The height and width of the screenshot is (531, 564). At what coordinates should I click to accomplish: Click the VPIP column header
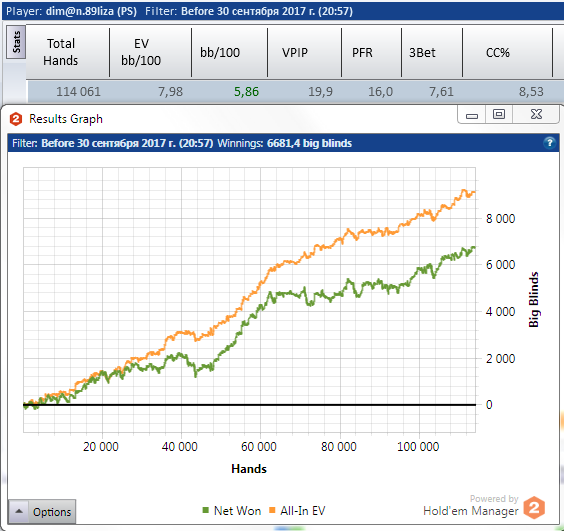[x=304, y=52]
